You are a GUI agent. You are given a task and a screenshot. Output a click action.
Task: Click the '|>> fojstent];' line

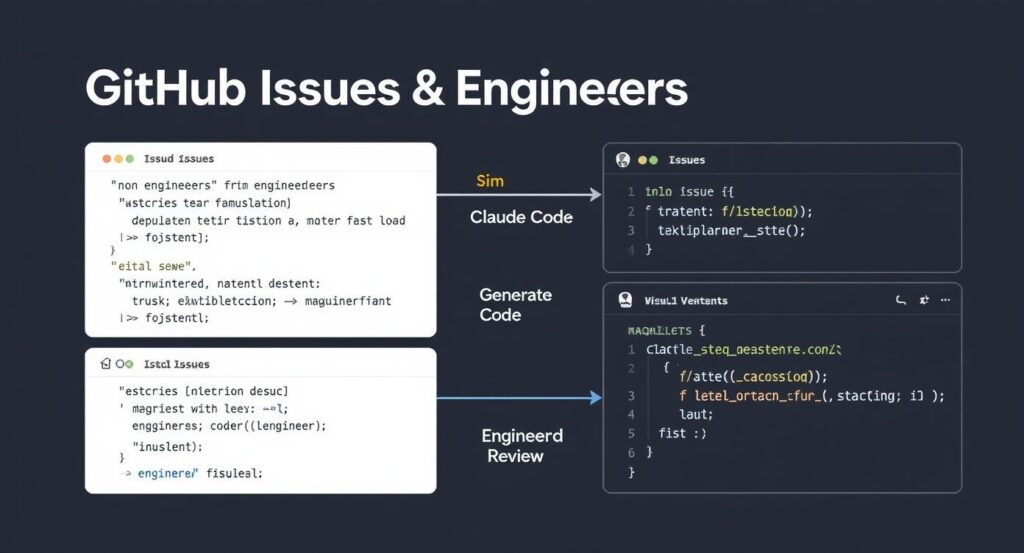pos(164,238)
